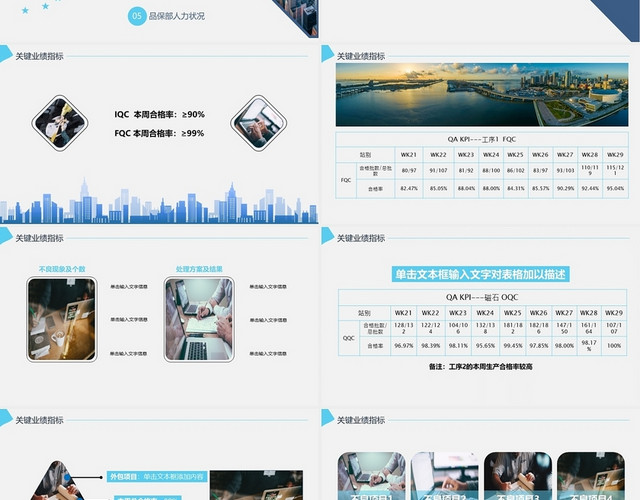Viewport: 640px width, 500px height.
Task: Select the 品保部人力状况 heading text
Action: click(x=177, y=16)
